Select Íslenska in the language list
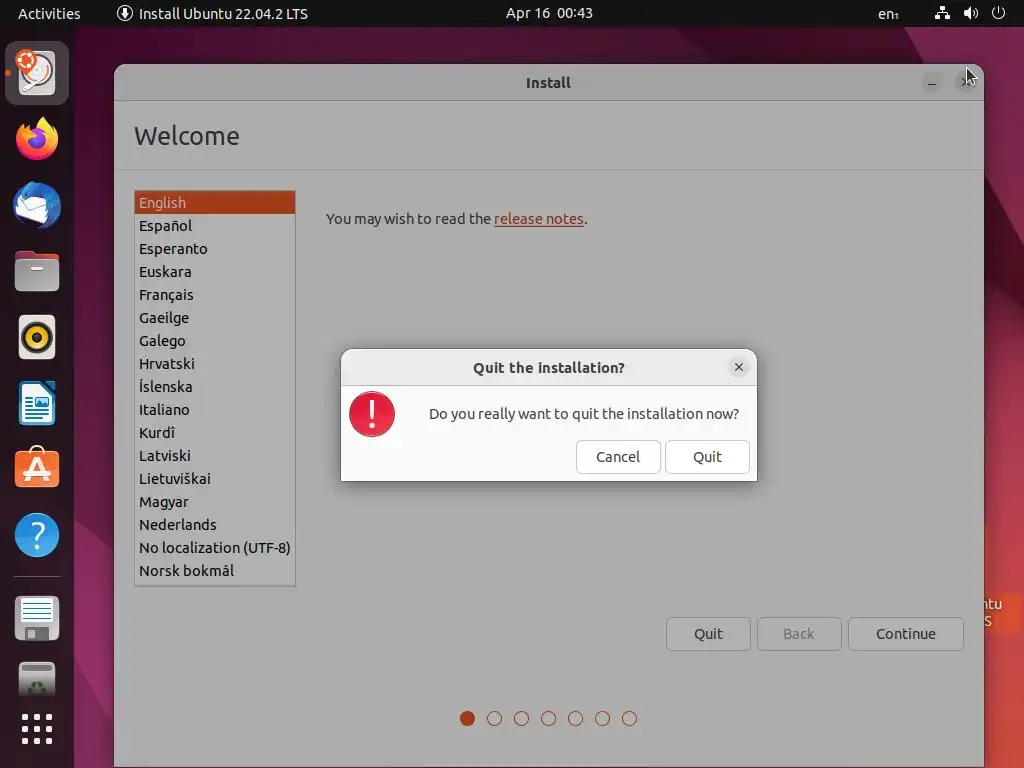 click(215, 387)
